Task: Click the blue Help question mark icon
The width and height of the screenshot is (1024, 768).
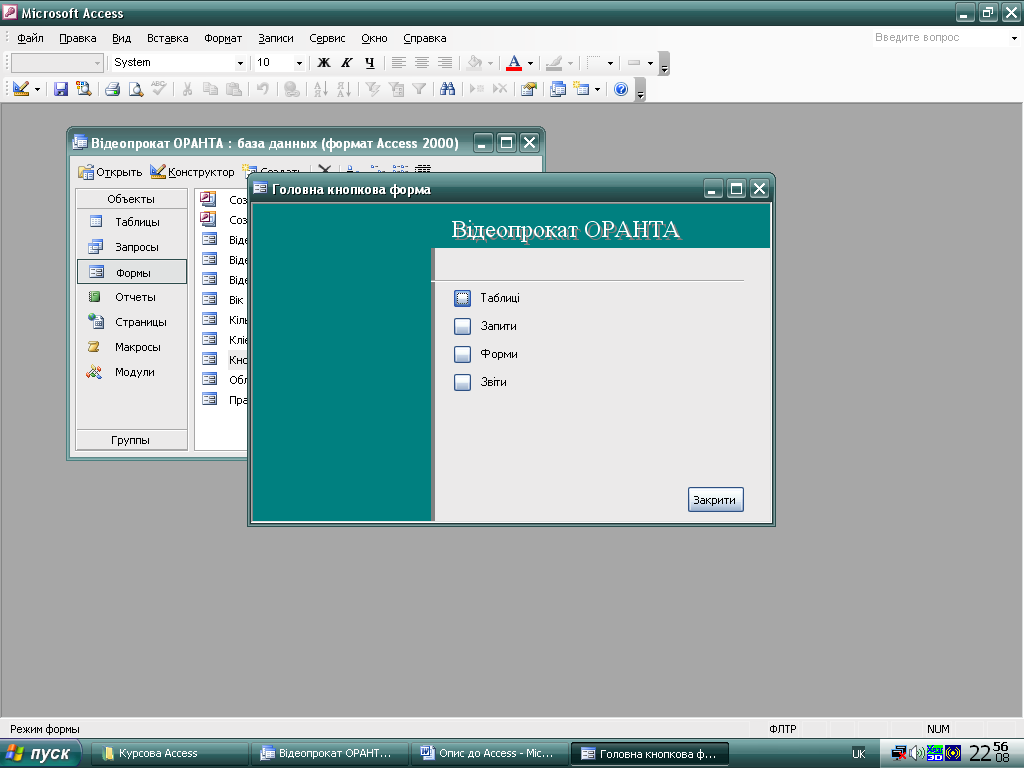Action: (621, 89)
